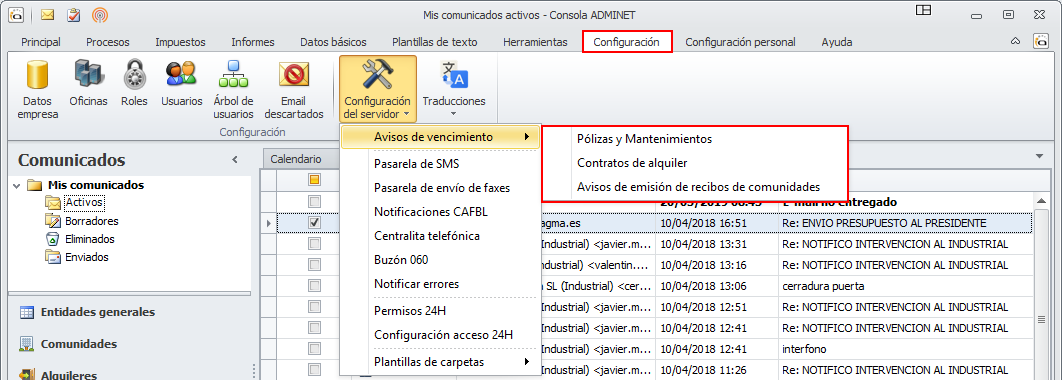
Task: Open the Usuarios ribbon icon
Action: [182, 84]
